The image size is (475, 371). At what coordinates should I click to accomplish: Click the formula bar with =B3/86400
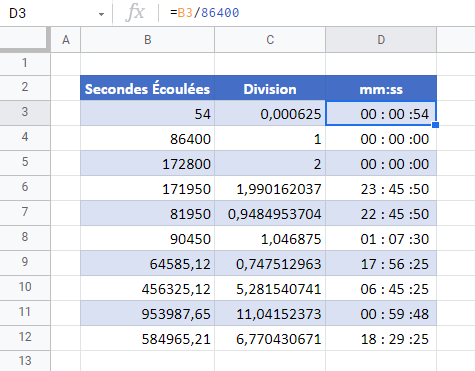point(317,13)
